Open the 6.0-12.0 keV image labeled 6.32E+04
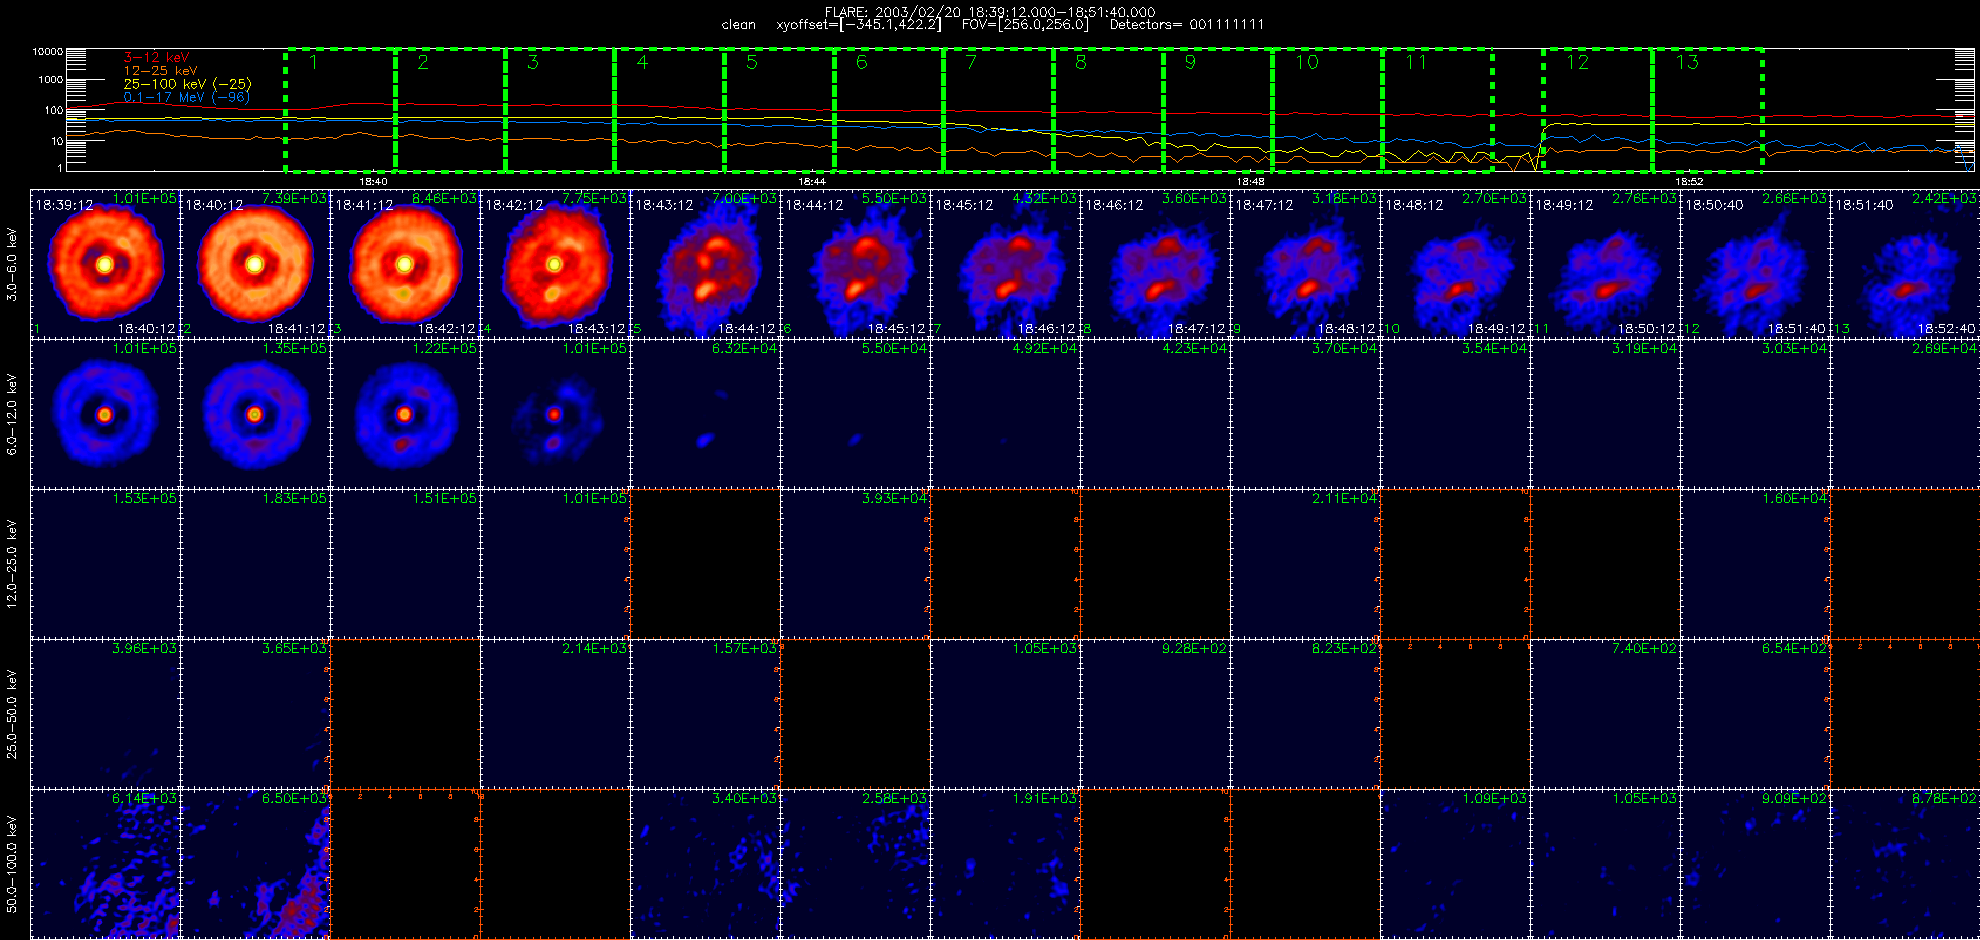The width and height of the screenshot is (1980, 940). (x=705, y=414)
